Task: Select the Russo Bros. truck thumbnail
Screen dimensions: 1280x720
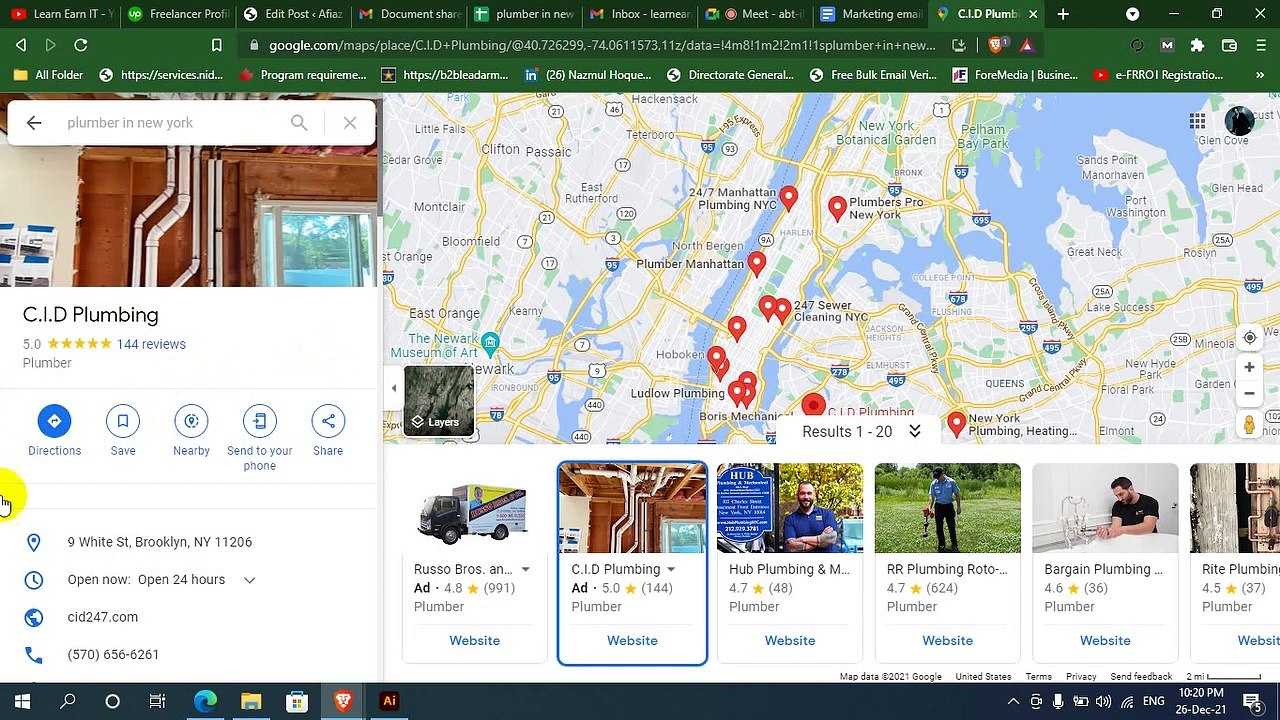Action: (x=474, y=510)
